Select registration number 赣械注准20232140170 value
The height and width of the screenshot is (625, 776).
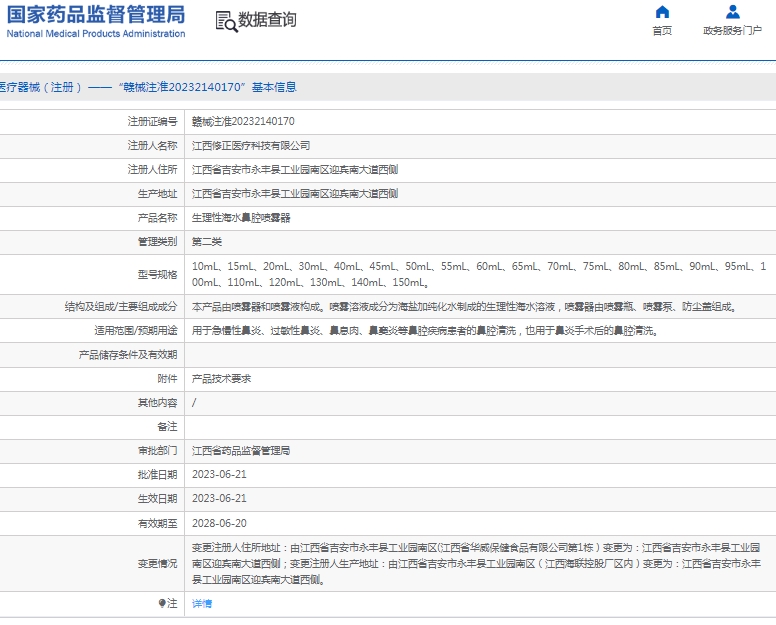243,121
